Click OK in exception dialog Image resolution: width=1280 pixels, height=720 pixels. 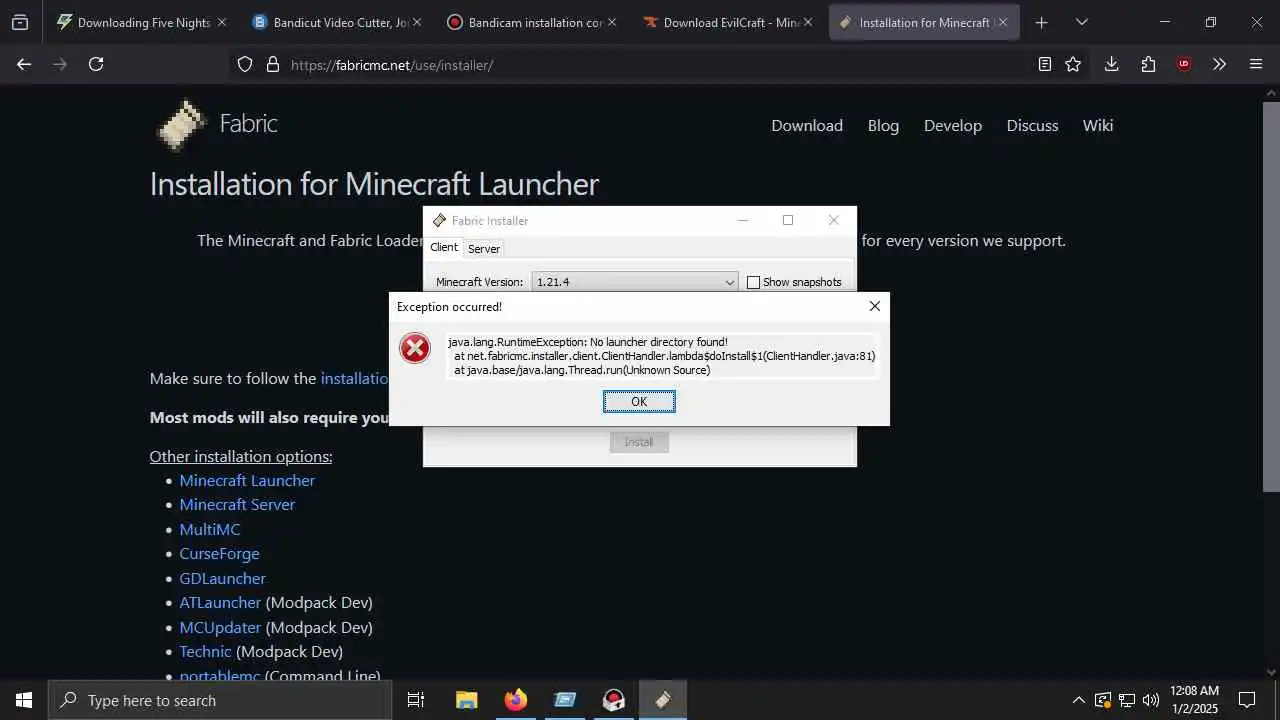coord(639,401)
